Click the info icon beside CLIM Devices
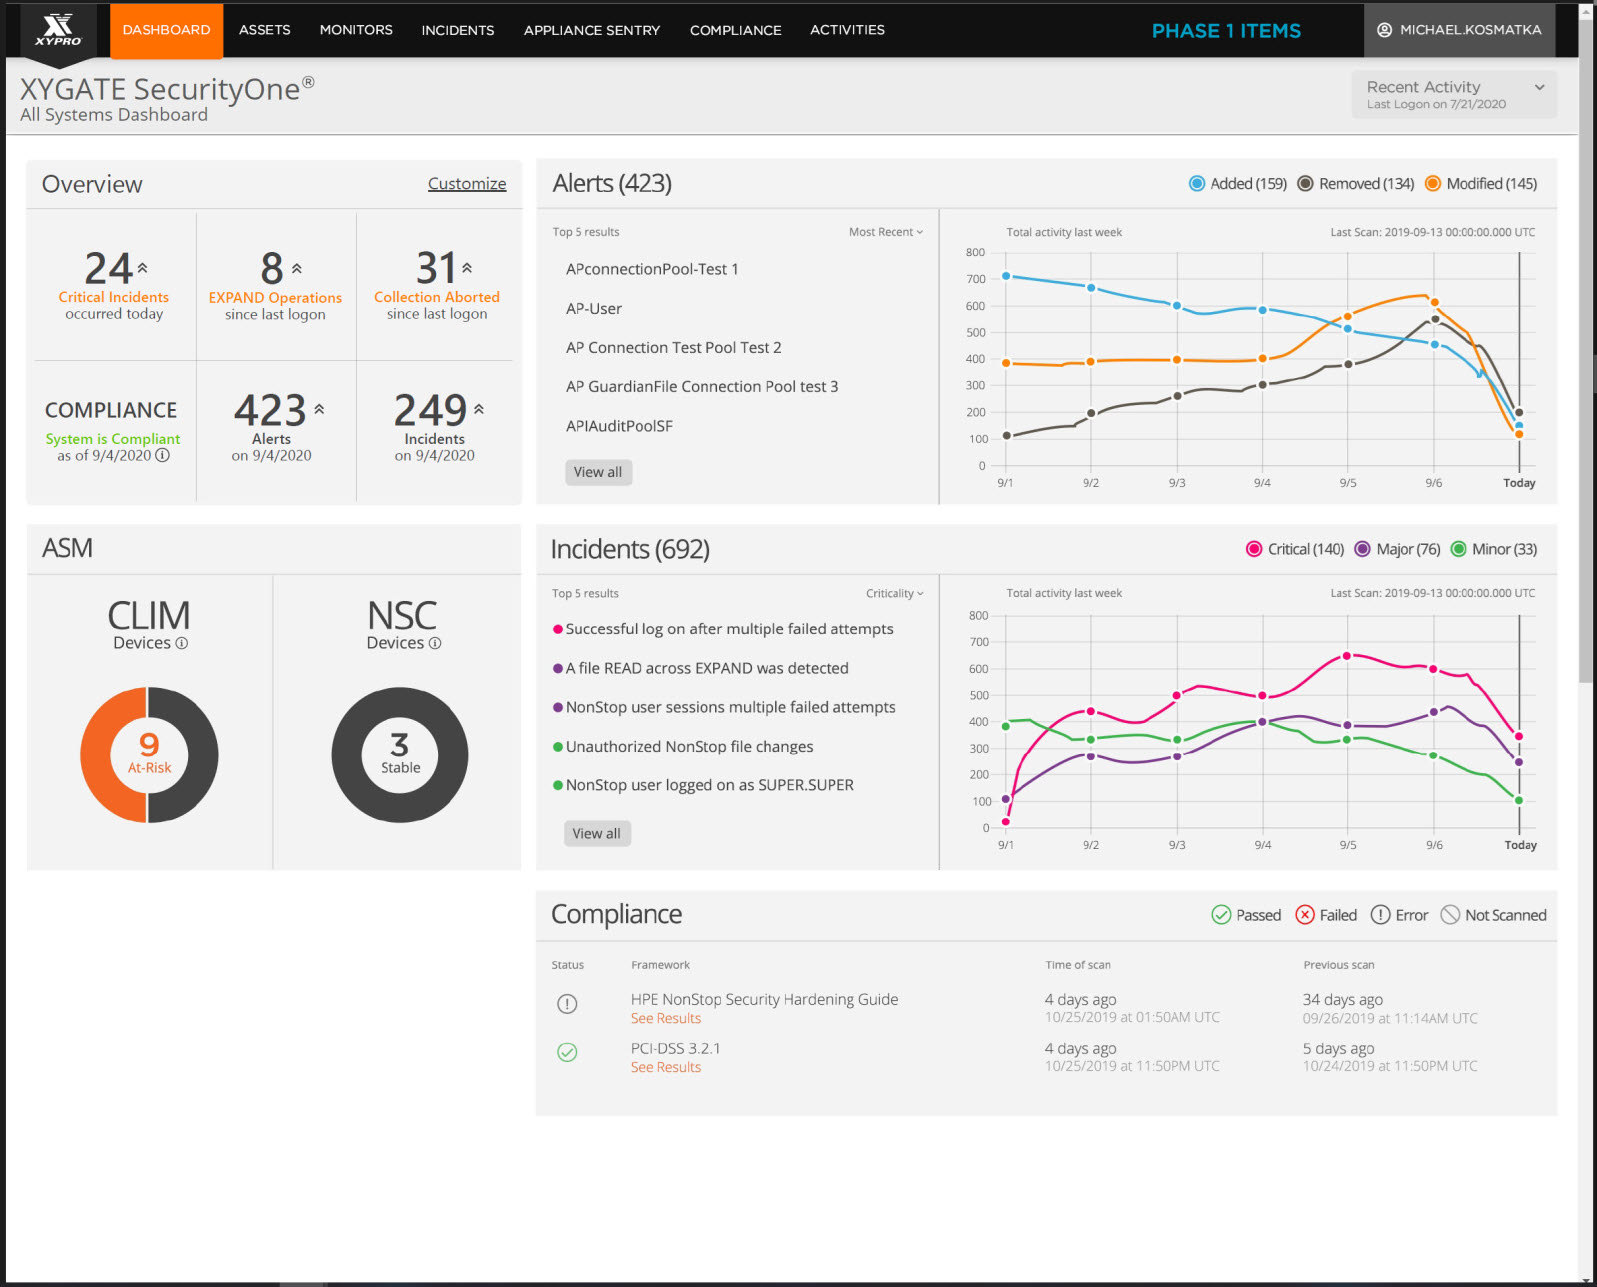The height and width of the screenshot is (1287, 1597). pyautogui.click(x=181, y=643)
